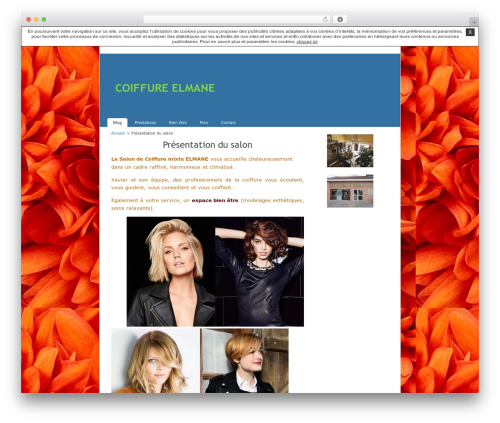Switch to the Contact tab

[x=228, y=123]
